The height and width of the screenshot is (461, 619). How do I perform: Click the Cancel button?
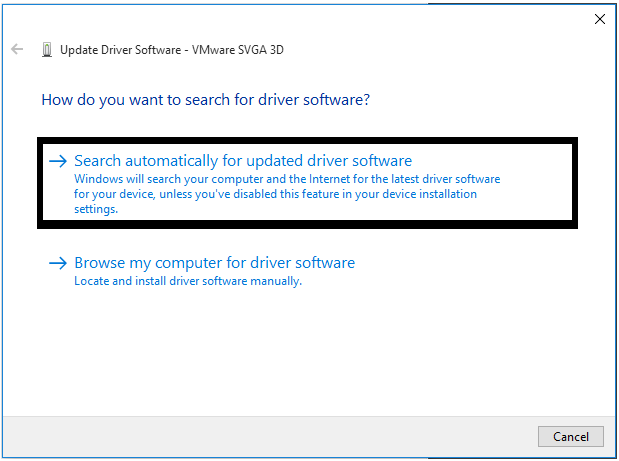tap(570, 437)
